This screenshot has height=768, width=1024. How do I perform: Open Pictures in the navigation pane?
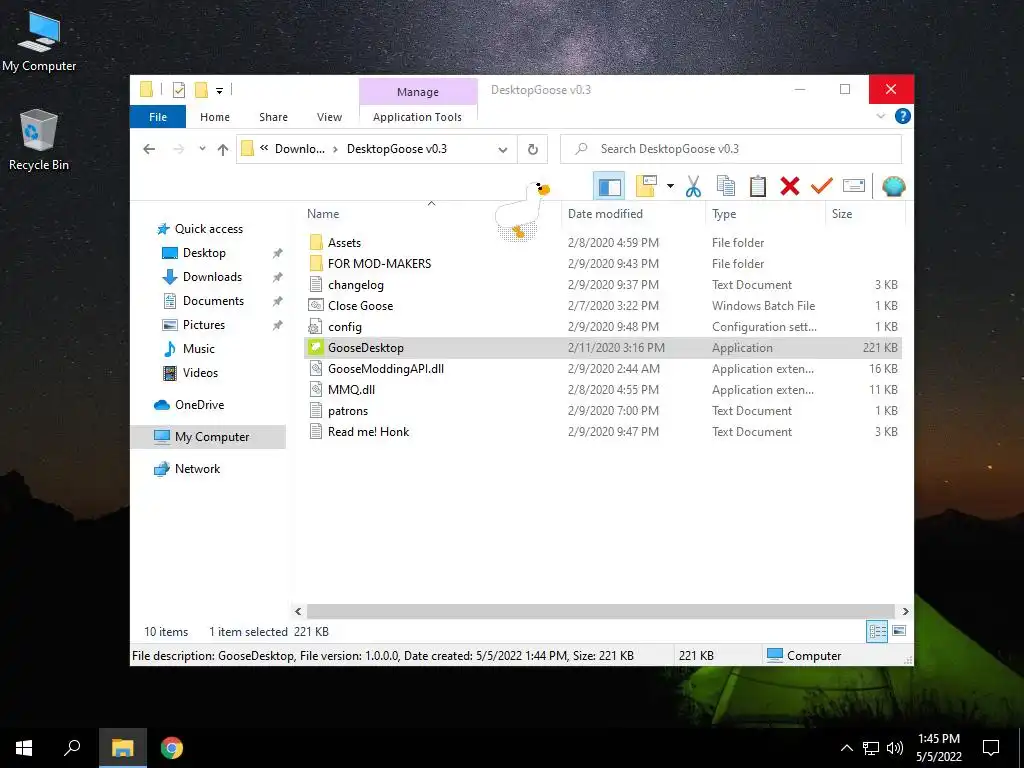(x=204, y=325)
